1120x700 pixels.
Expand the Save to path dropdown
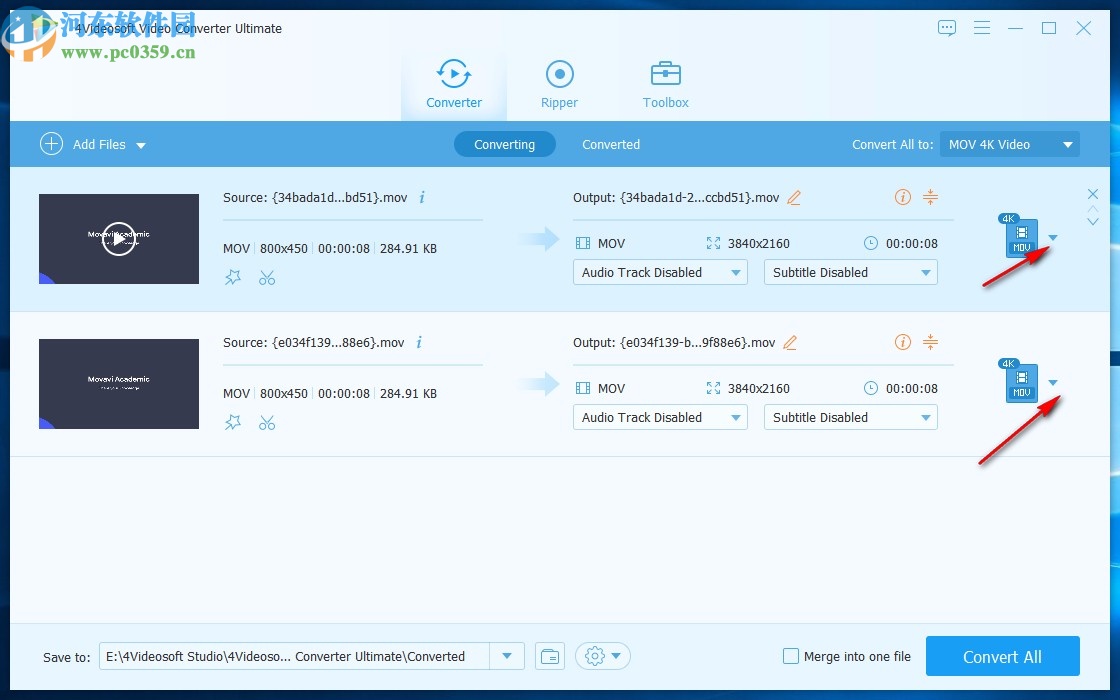(x=507, y=657)
